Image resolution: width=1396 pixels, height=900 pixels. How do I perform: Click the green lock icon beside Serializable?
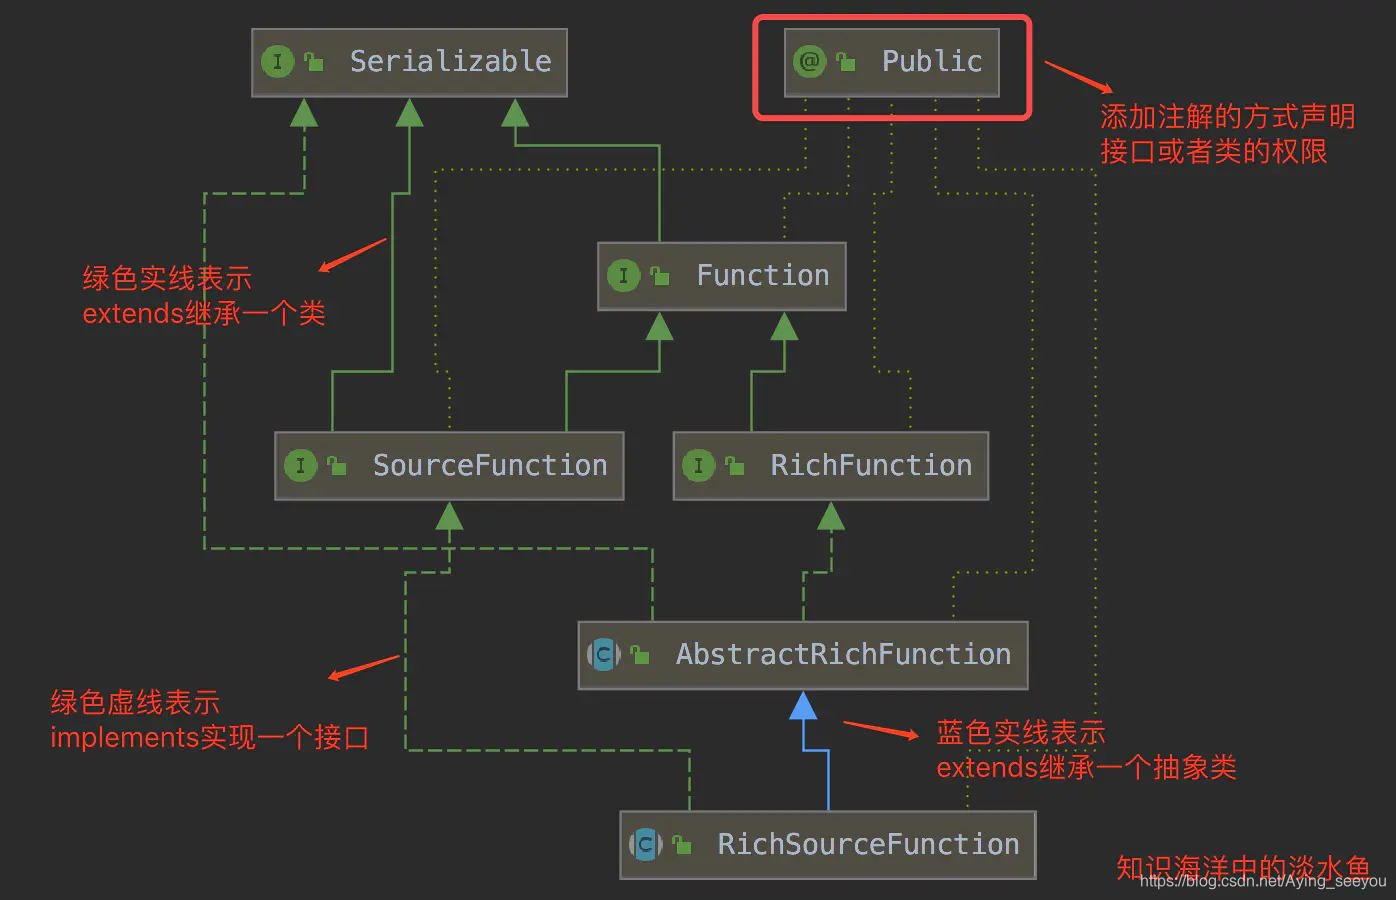[x=314, y=62]
